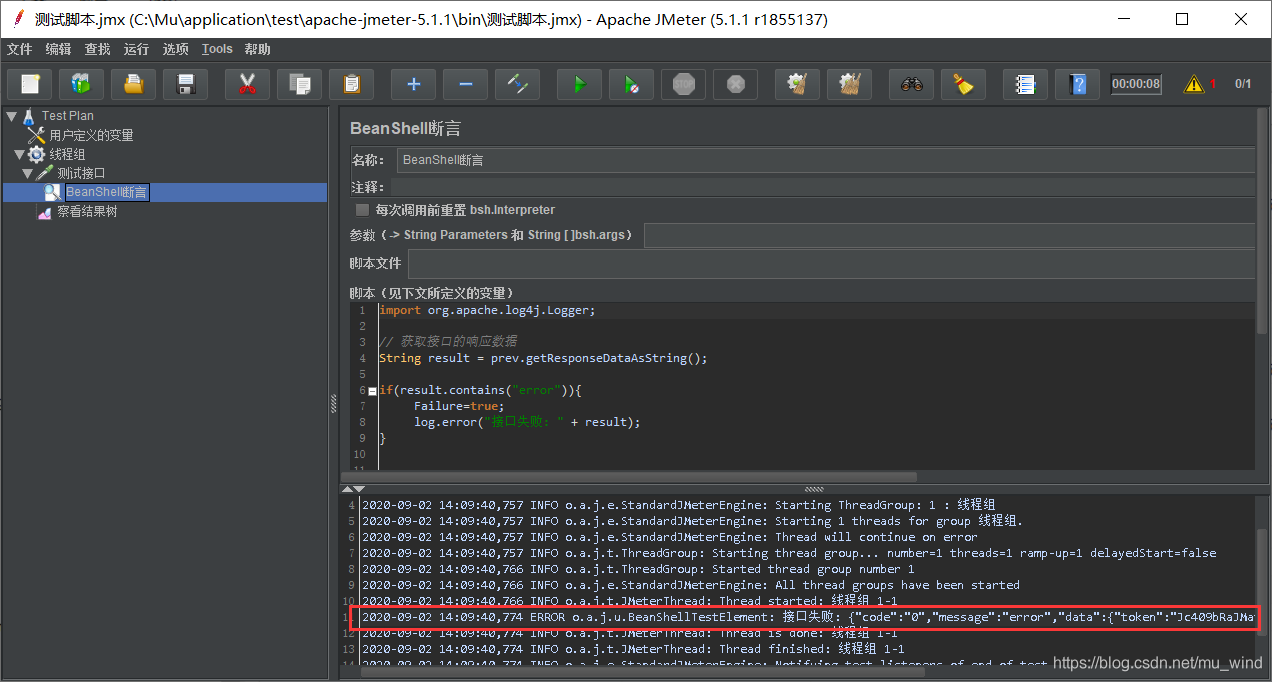Select 察看结果树 in the tree
This screenshot has height=682, width=1272.
tap(86, 212)
